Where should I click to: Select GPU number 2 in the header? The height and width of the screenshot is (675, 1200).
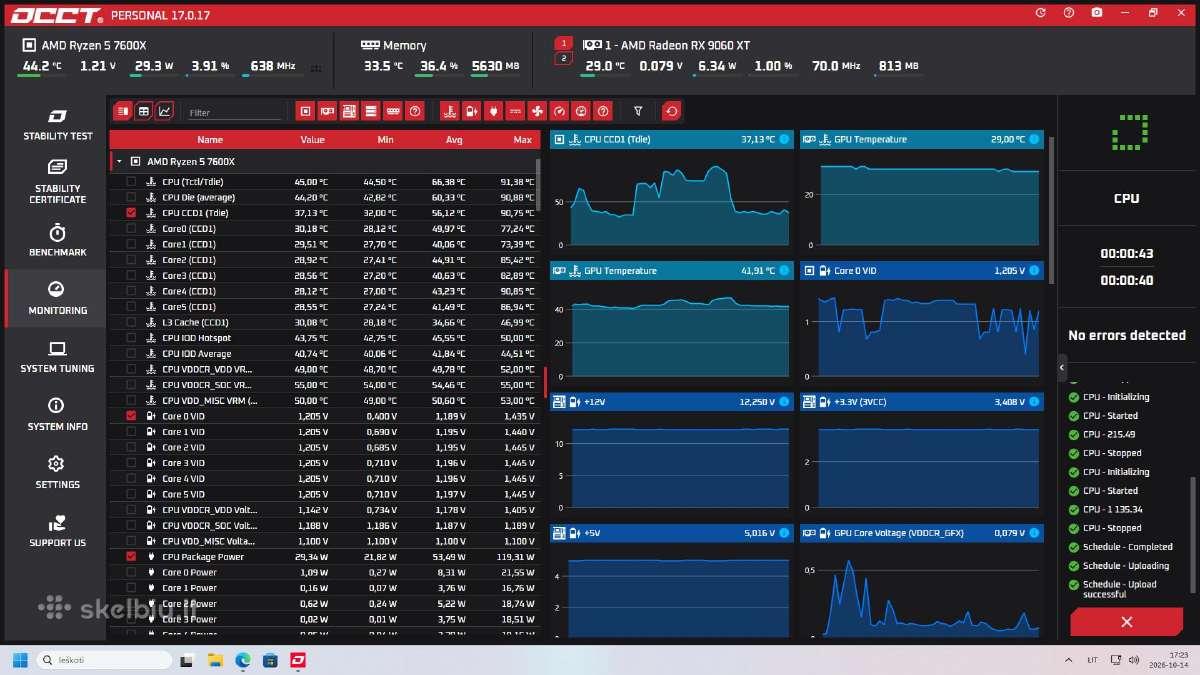click(x=564, y=59)
